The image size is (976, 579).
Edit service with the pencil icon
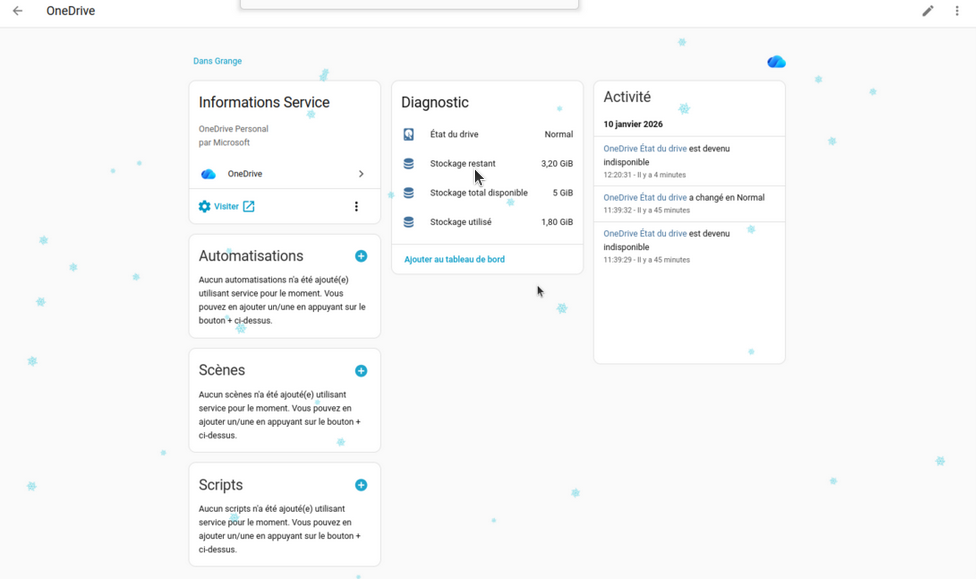(927, 11)
